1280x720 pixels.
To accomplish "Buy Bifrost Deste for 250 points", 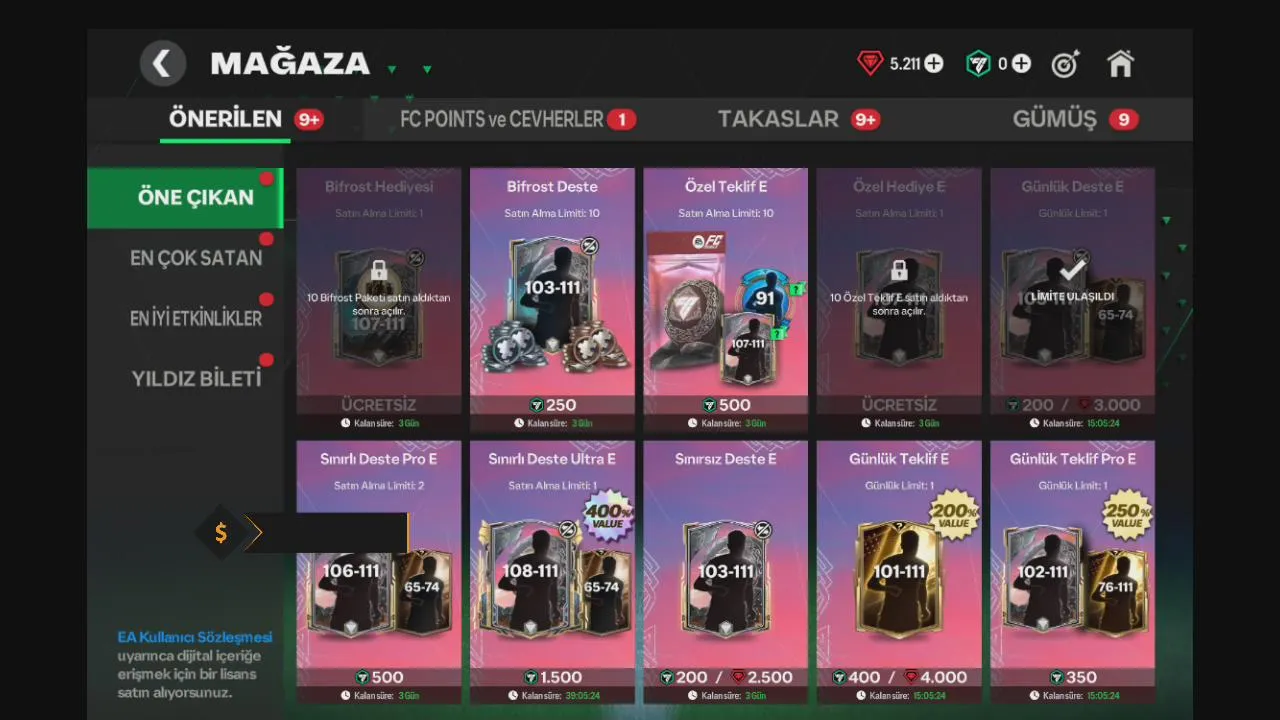I will [552, 405].
